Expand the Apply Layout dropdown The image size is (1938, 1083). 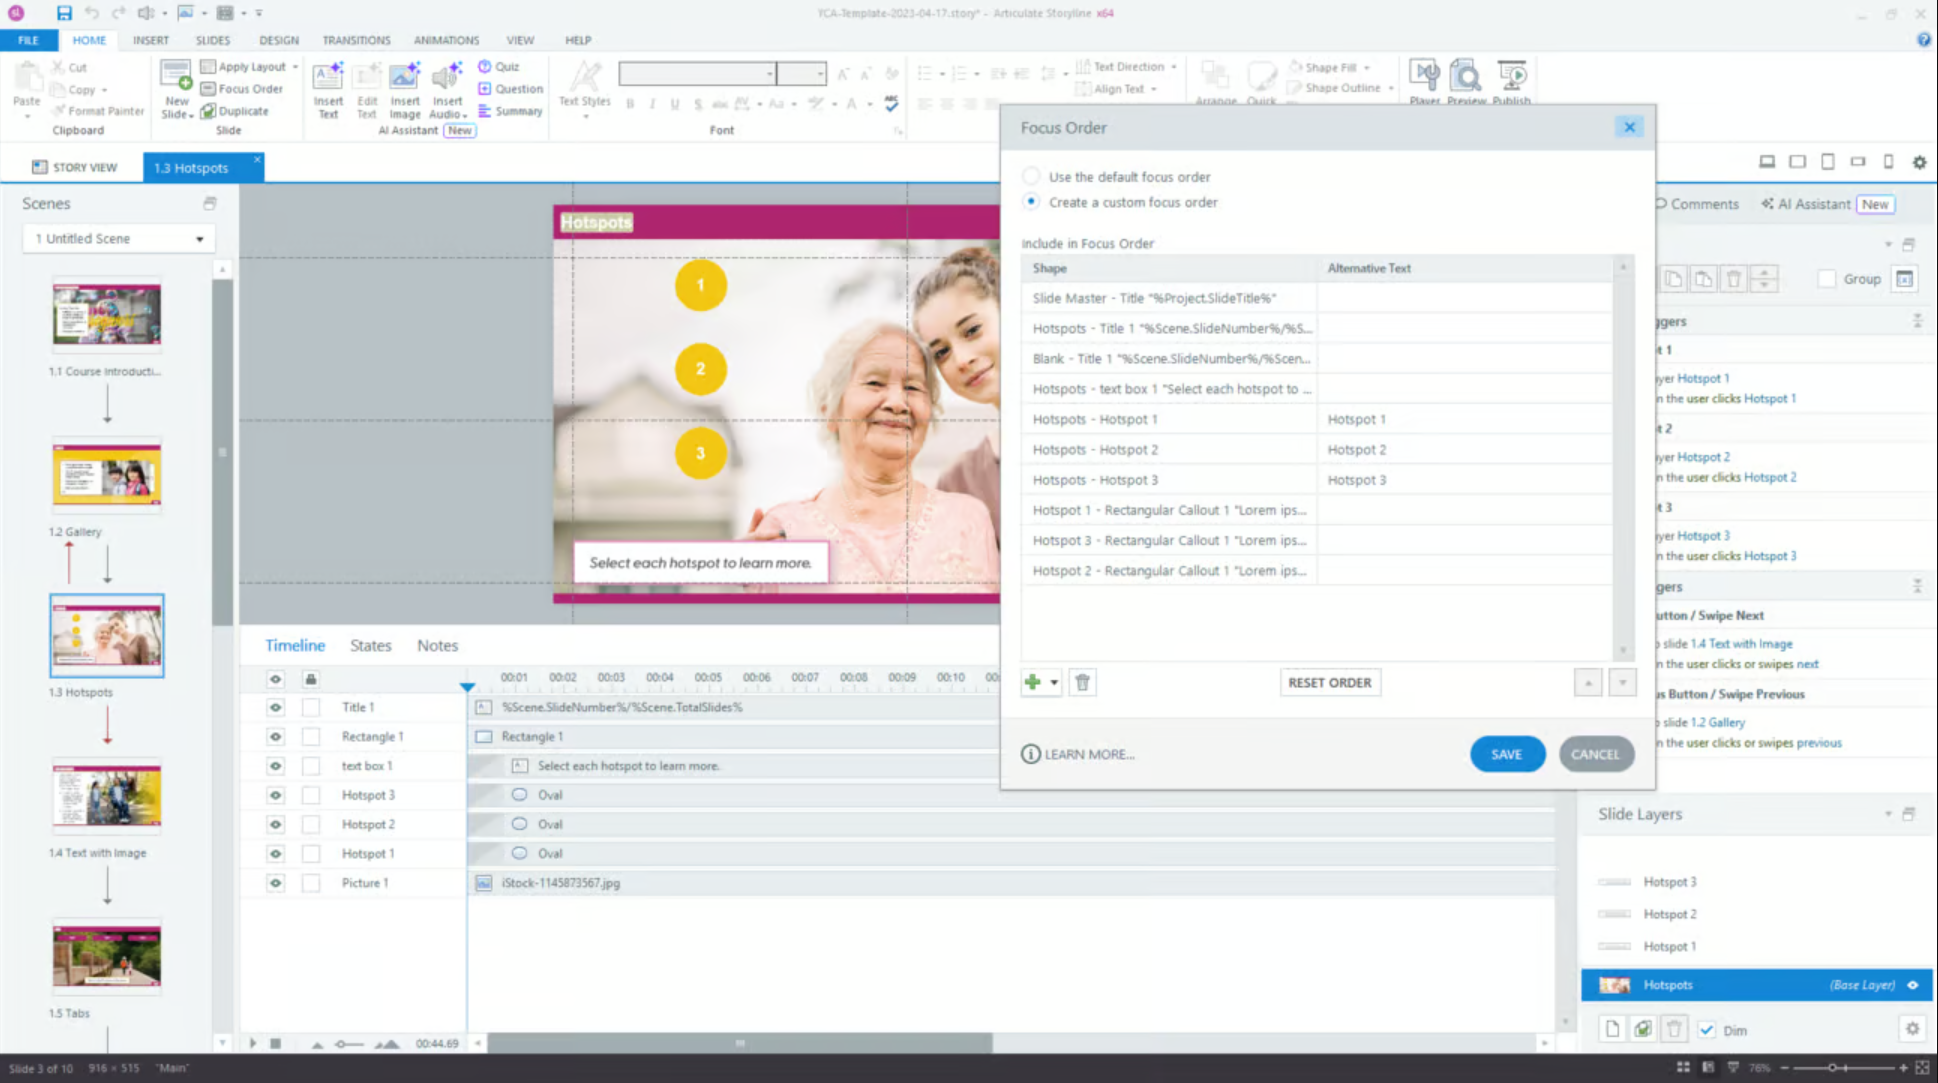coord(295,67)
